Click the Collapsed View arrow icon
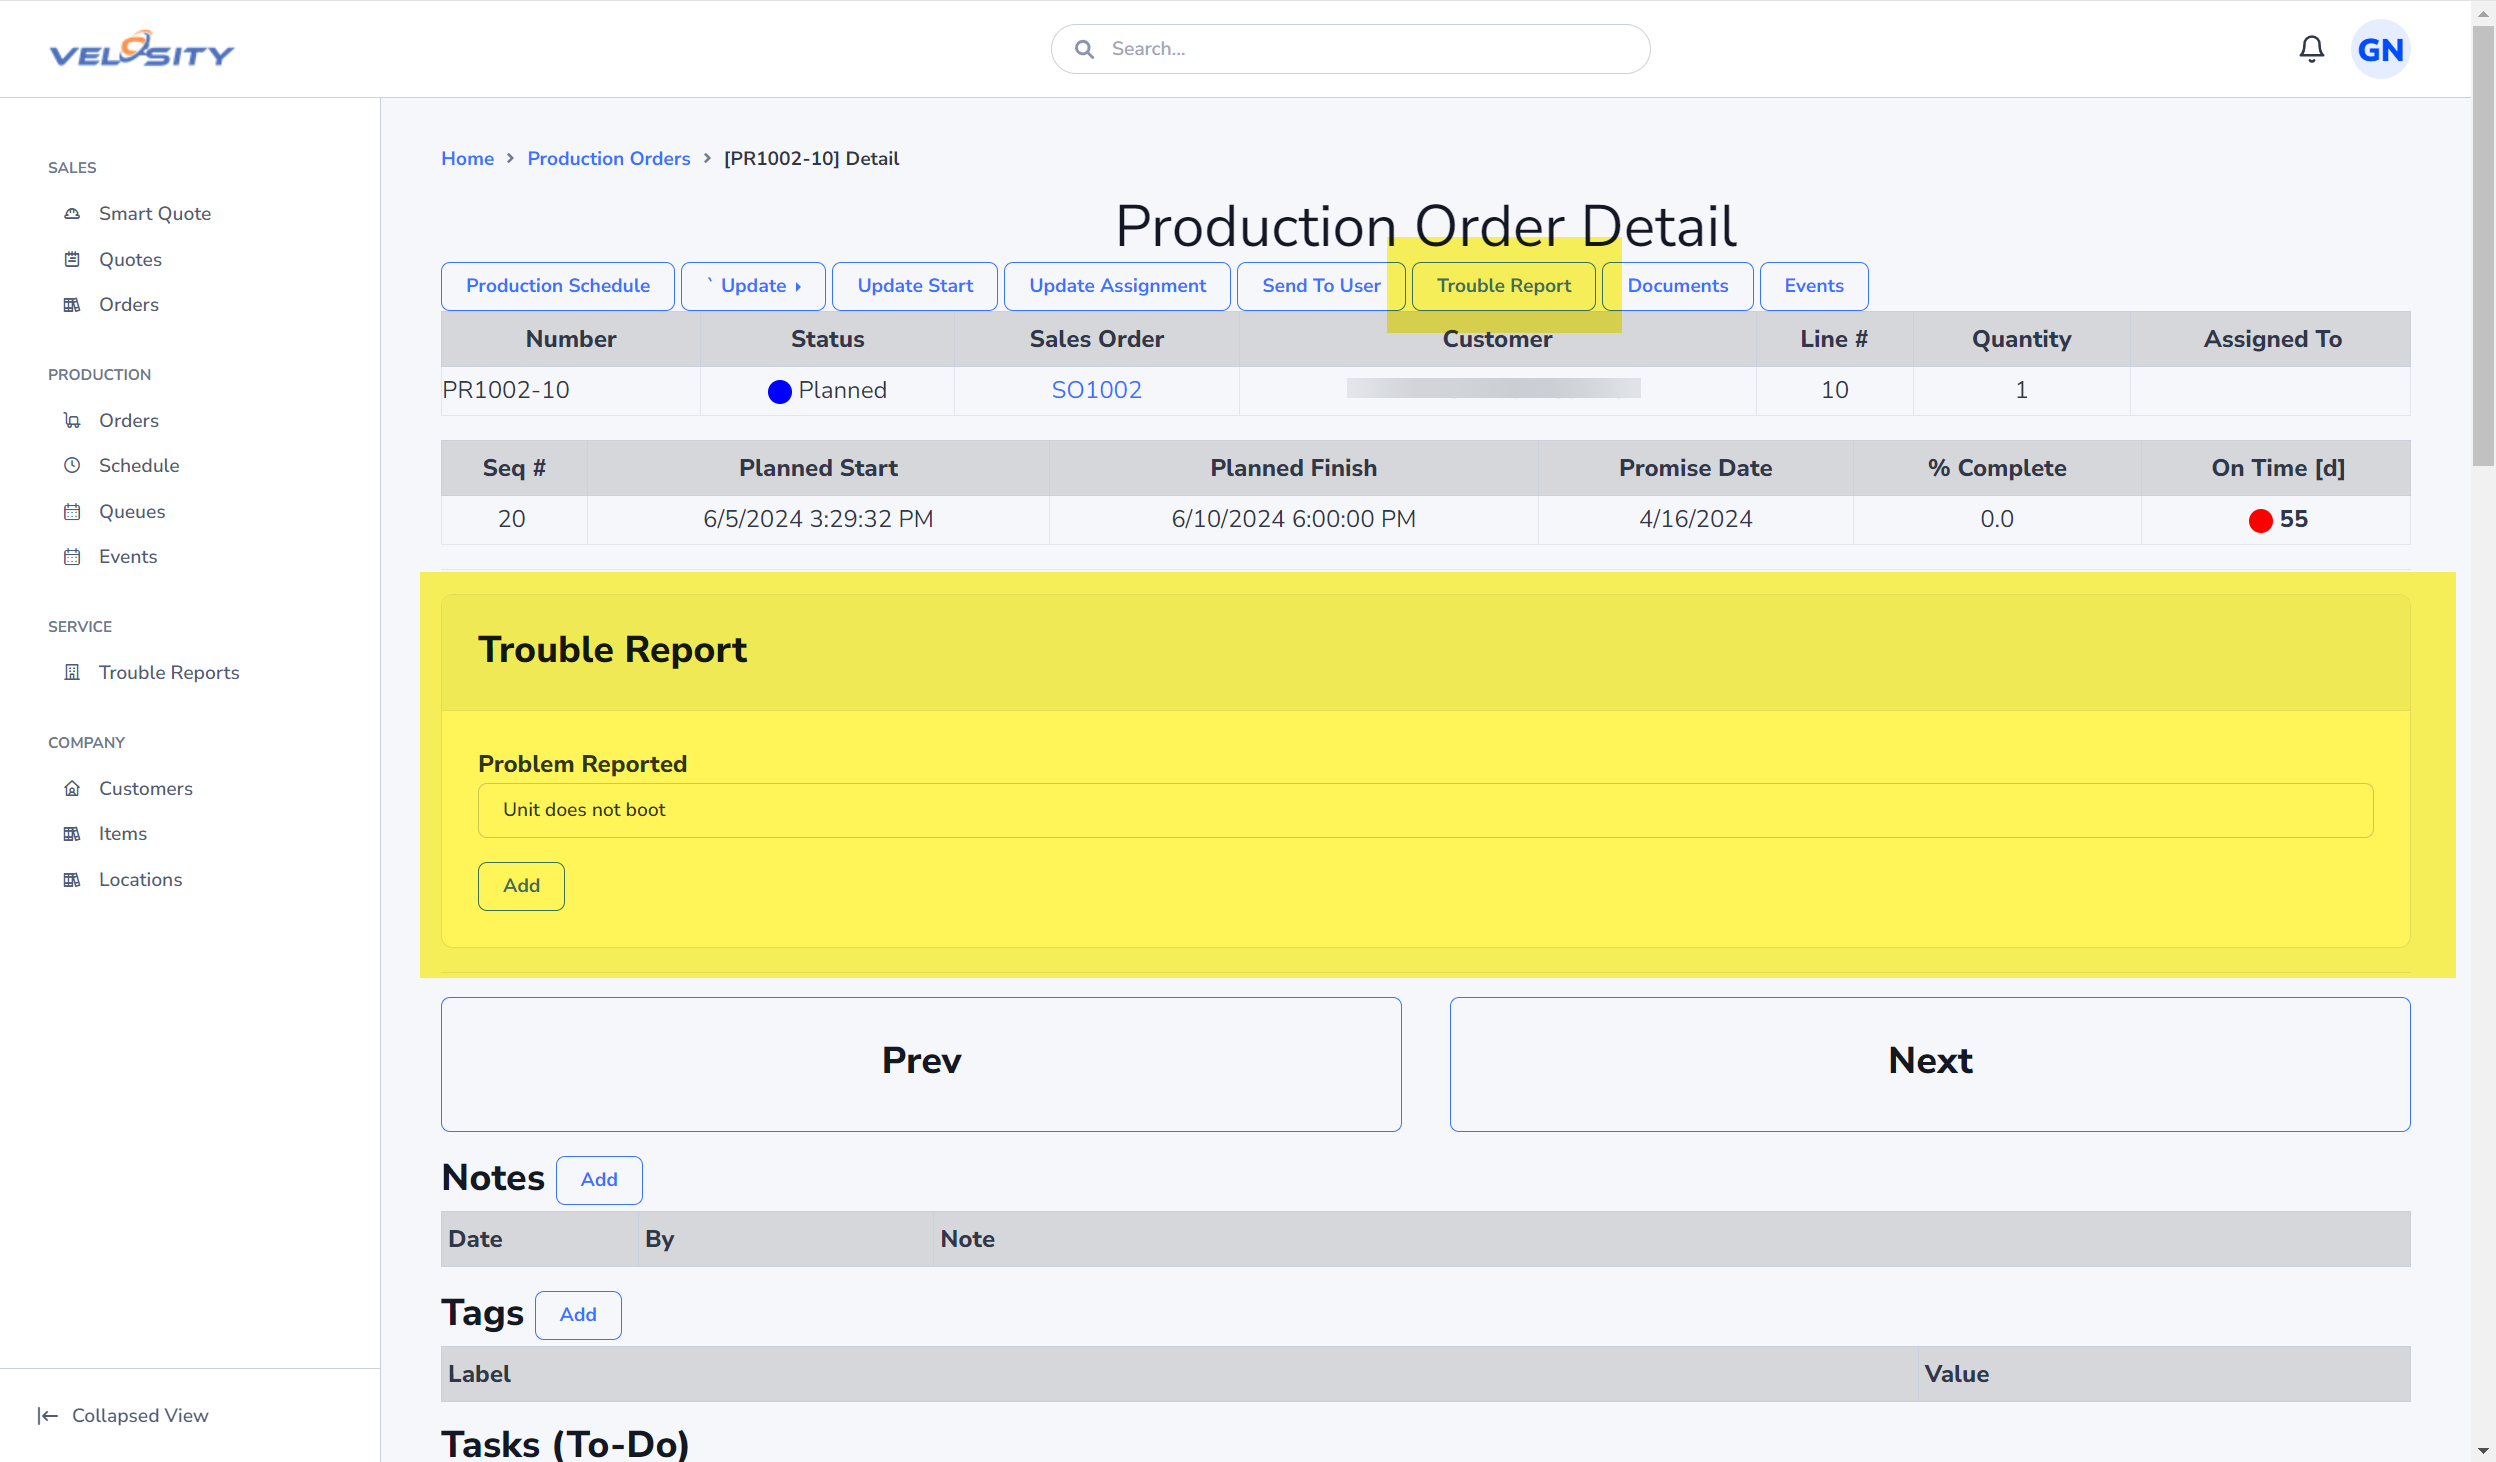Image resolution: width=2496 pixels, height=1462 pixels. [47, 1416]
